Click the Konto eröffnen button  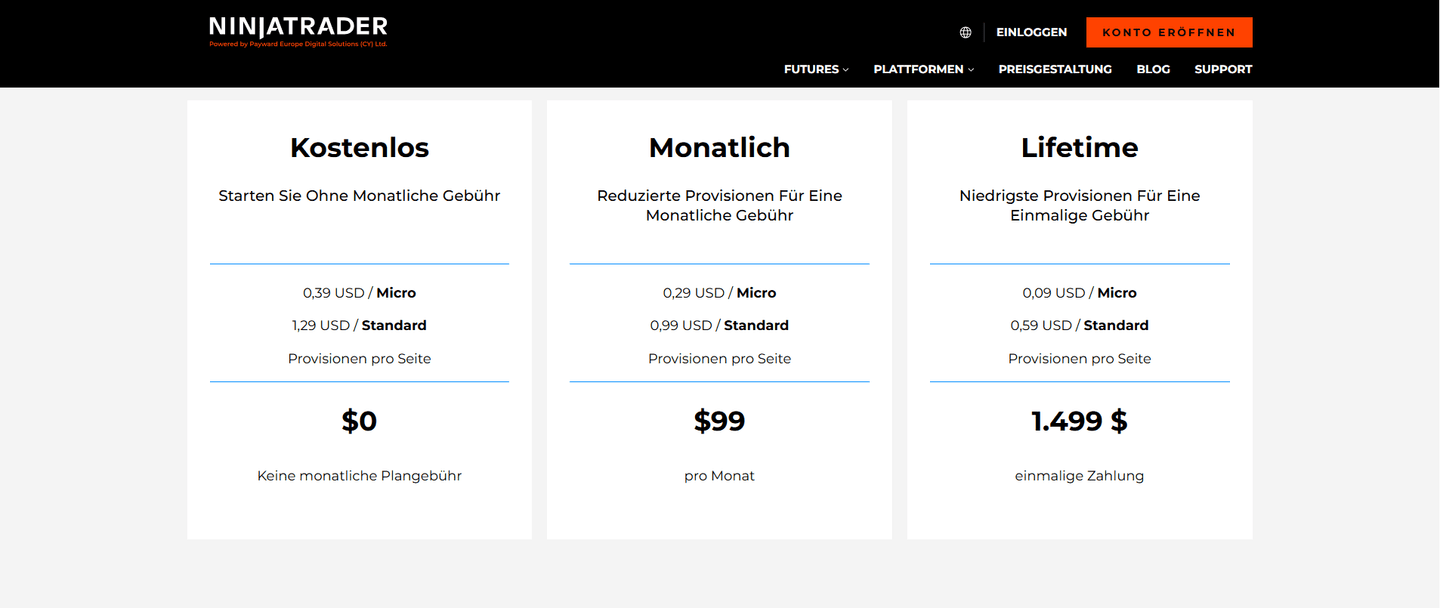(1169, 32)
